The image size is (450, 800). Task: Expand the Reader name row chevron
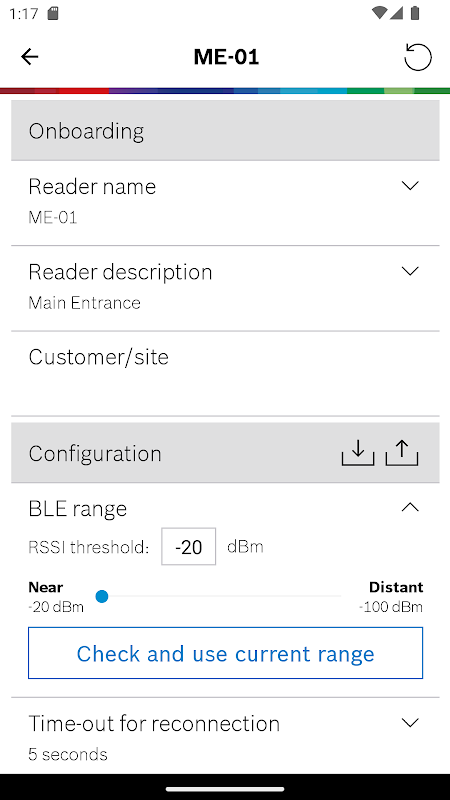click(x=410, y=186)
